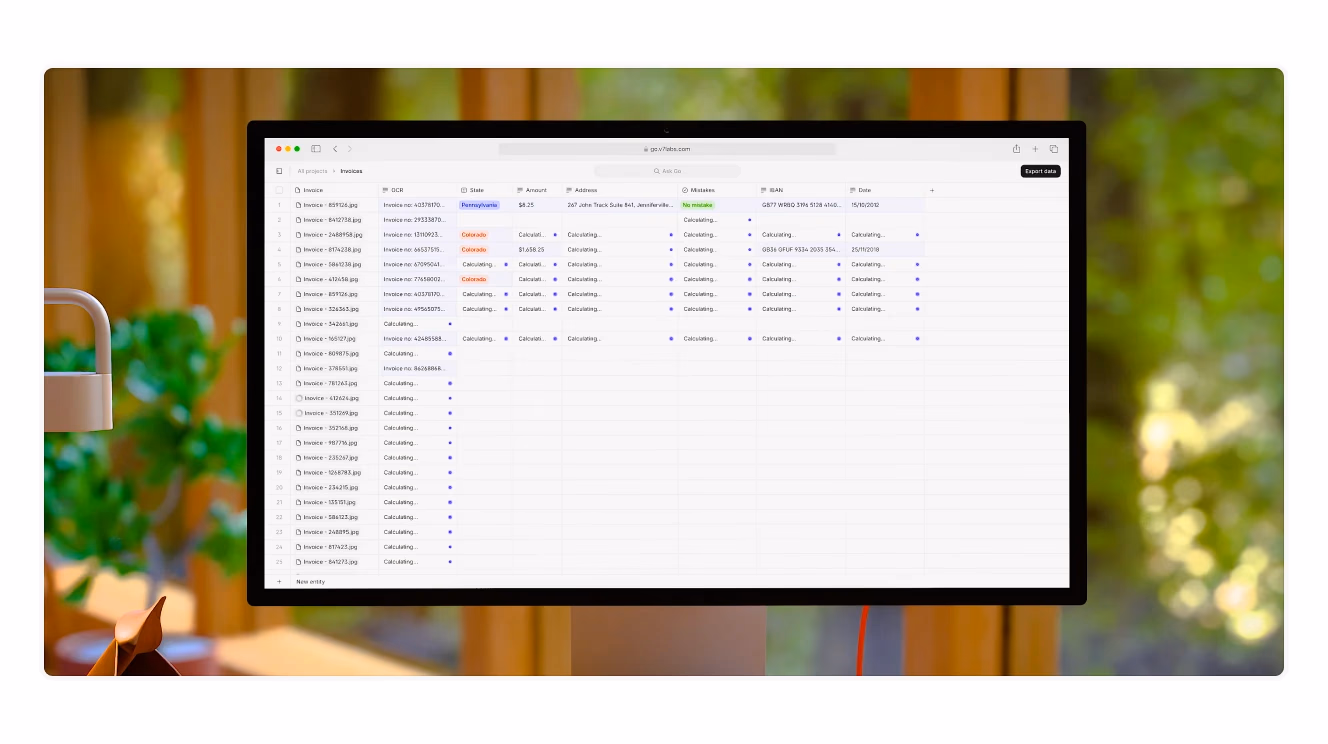Tick the select-all checkbox in header row
1328x744 pixels.
click(279, 190)
